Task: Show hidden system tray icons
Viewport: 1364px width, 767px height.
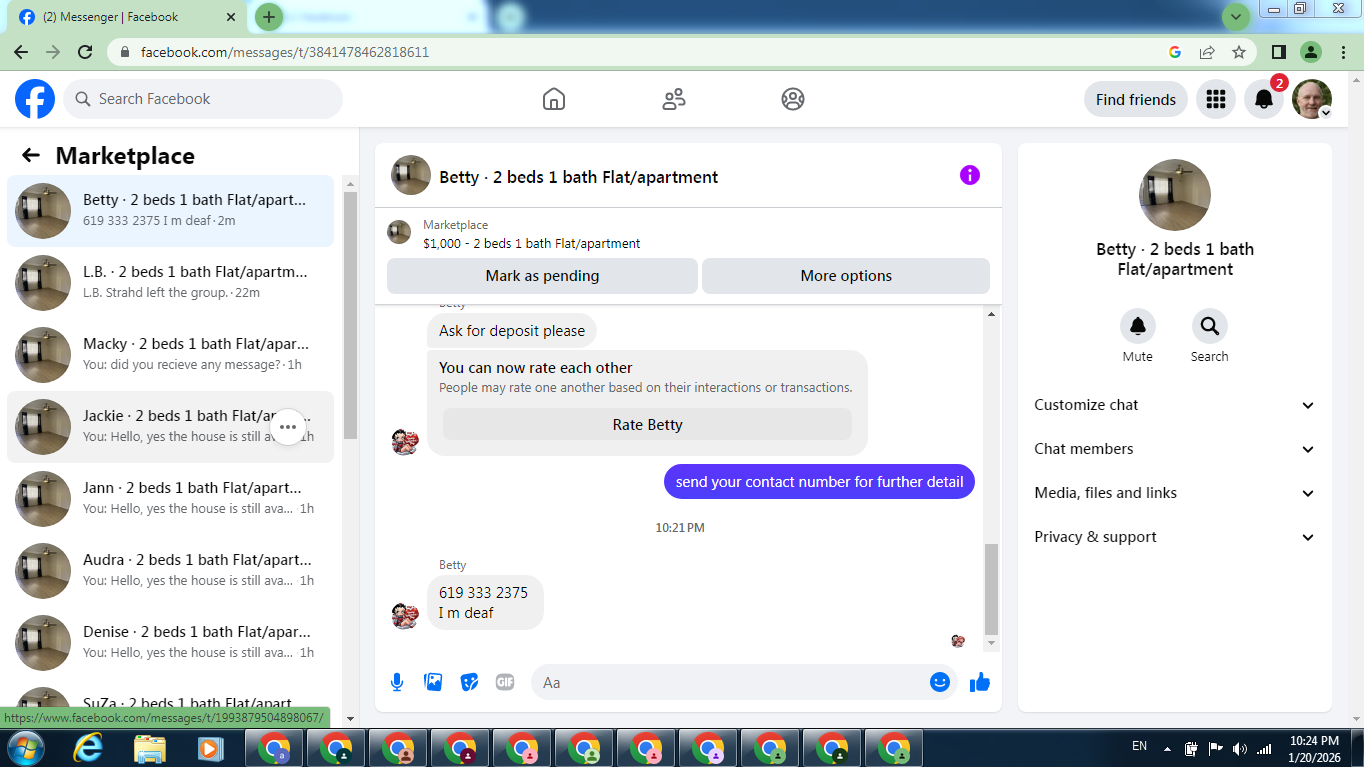Action: (x=1167, y=748)
